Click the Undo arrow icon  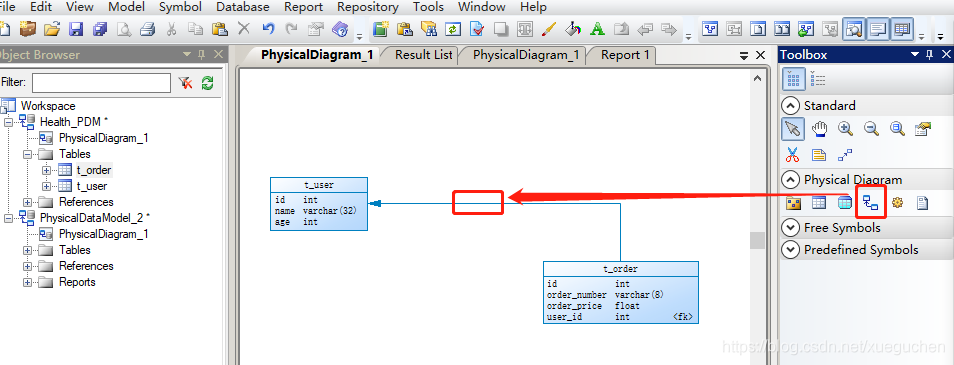tap(268, 29)
